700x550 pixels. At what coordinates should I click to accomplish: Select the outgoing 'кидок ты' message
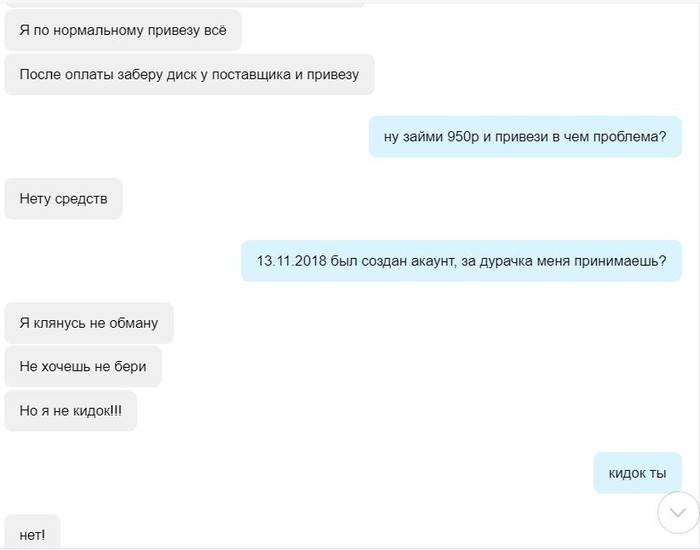638,473
